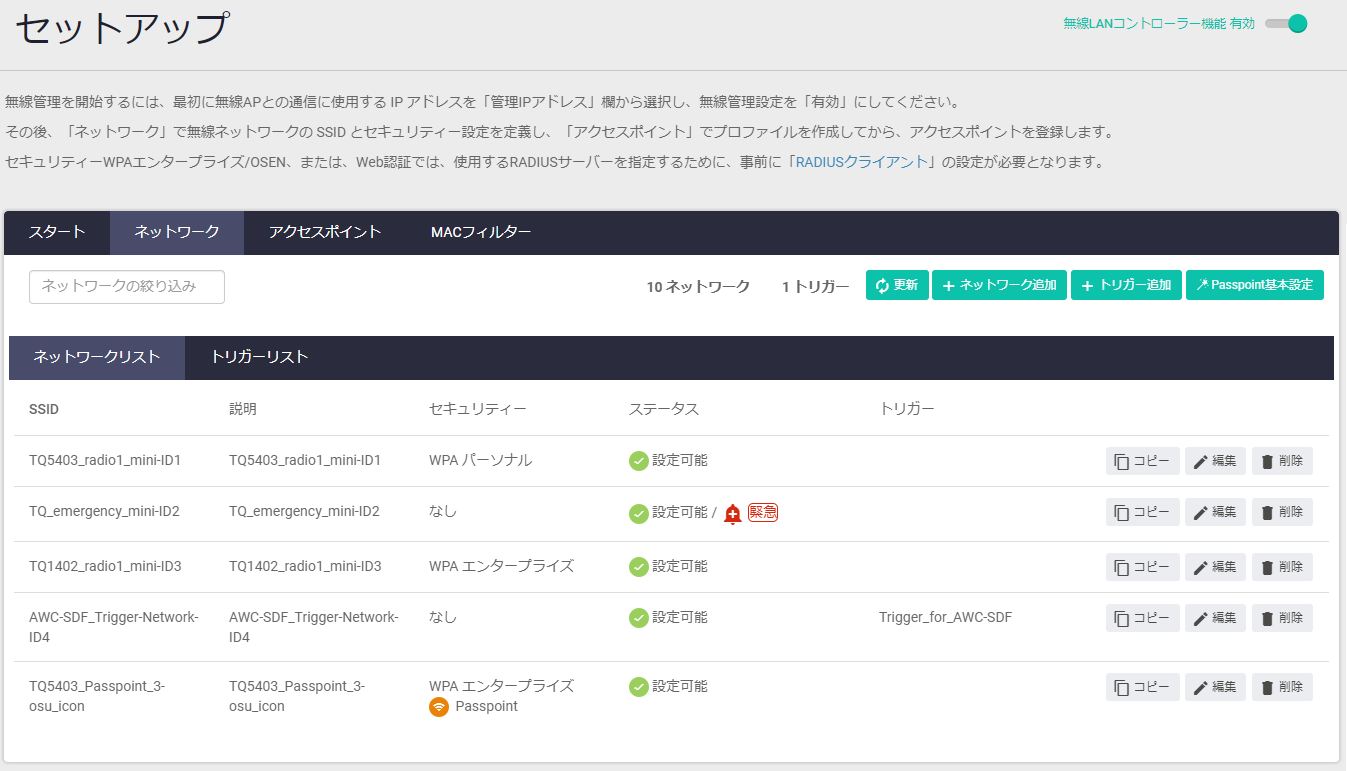
Task: Open the アクセスポイント tab
Action: (x=325, y=232)
